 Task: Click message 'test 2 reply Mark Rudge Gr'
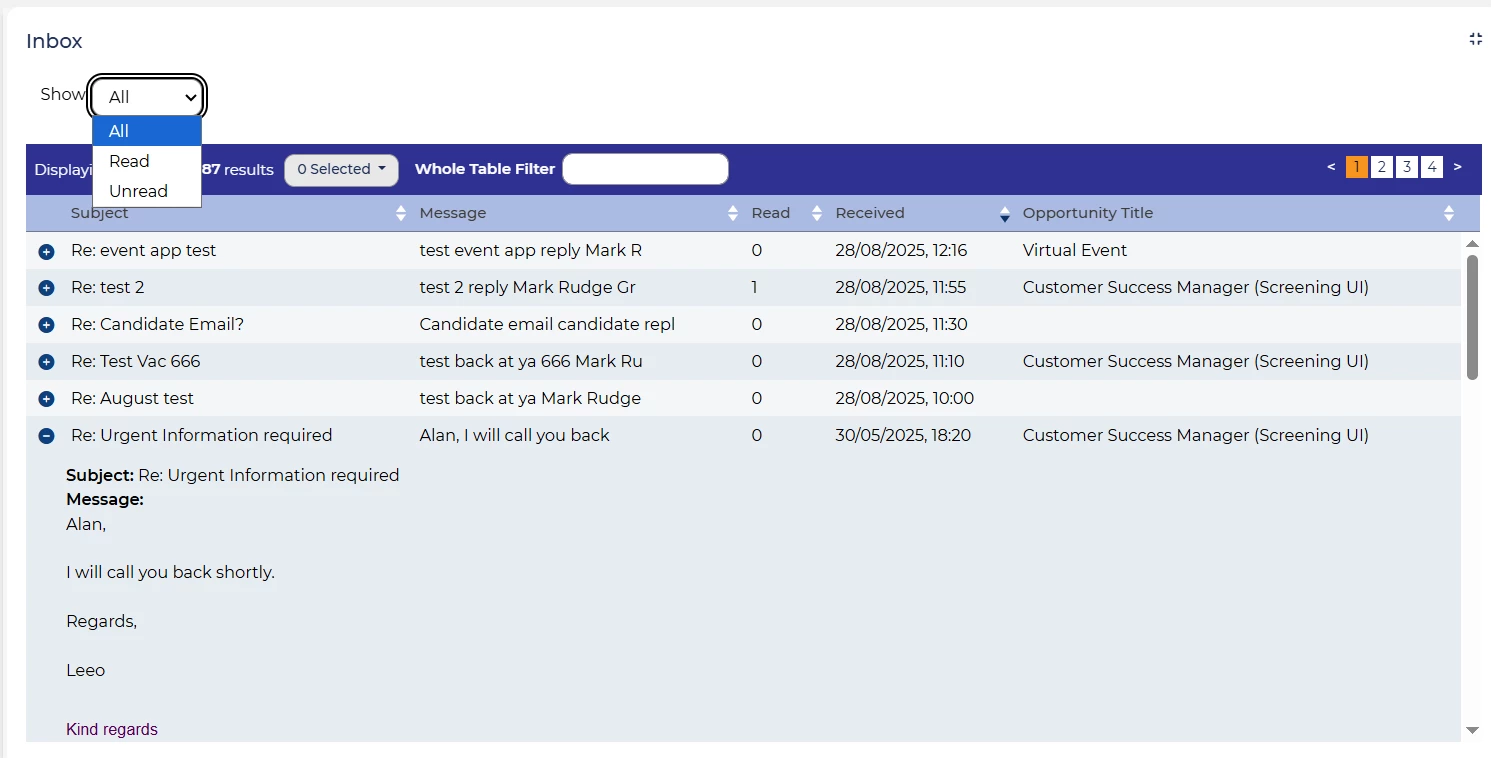(528, 288)
